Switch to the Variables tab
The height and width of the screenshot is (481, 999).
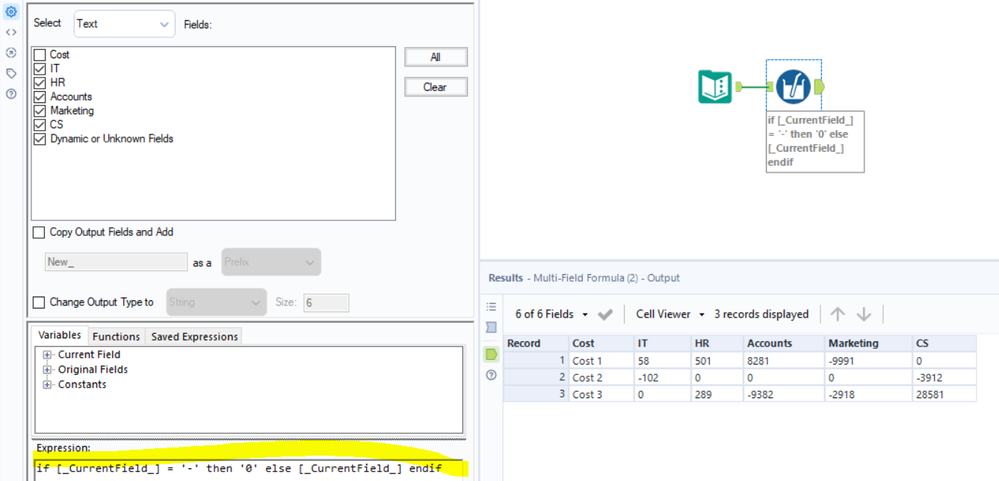click(x=59, y=336)
